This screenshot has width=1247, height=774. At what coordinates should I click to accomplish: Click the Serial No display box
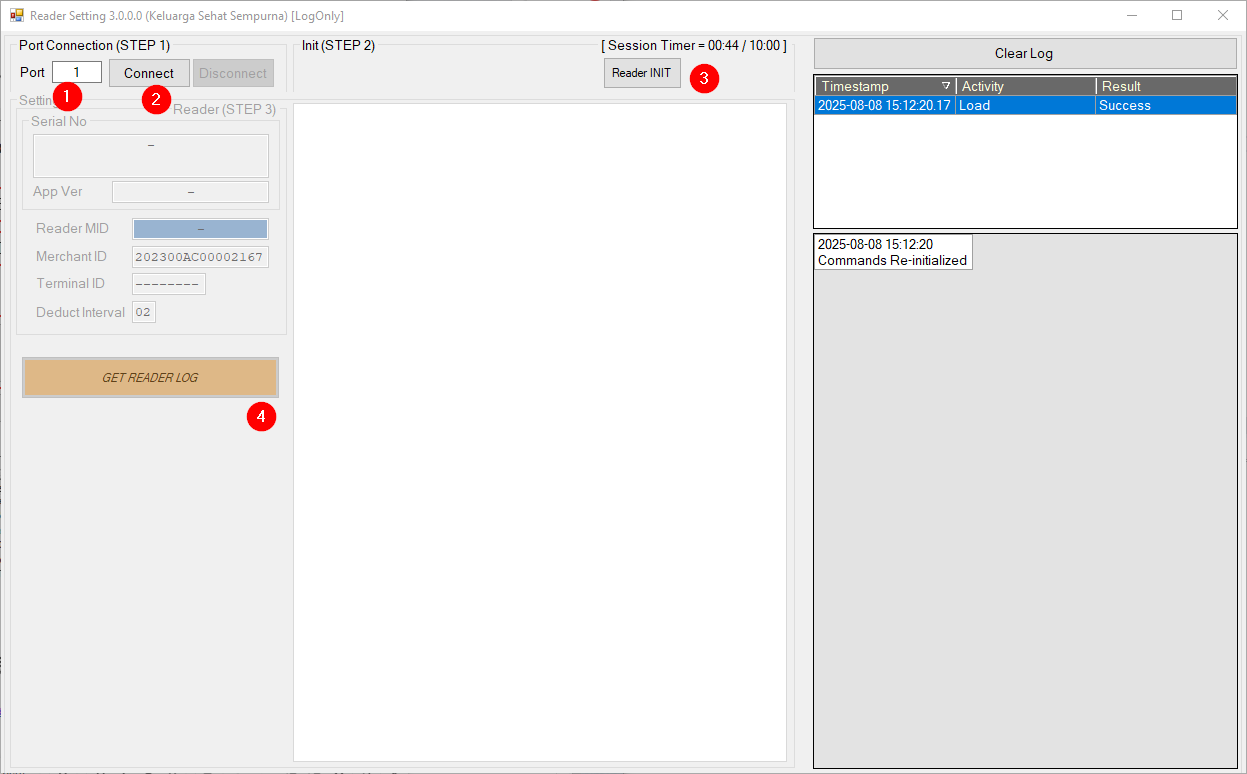click(x=151, y=156)
